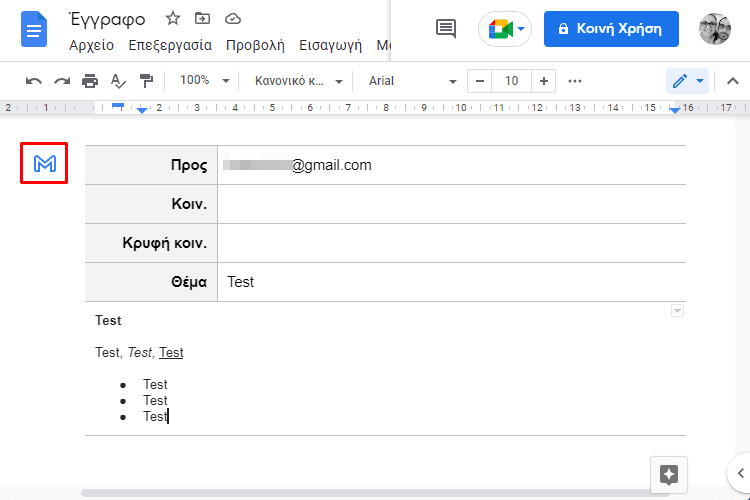Click the empty Κρυφή κοιν. field
The width and height of the screenshot is (750, 500).
click(x=451, y=243)
